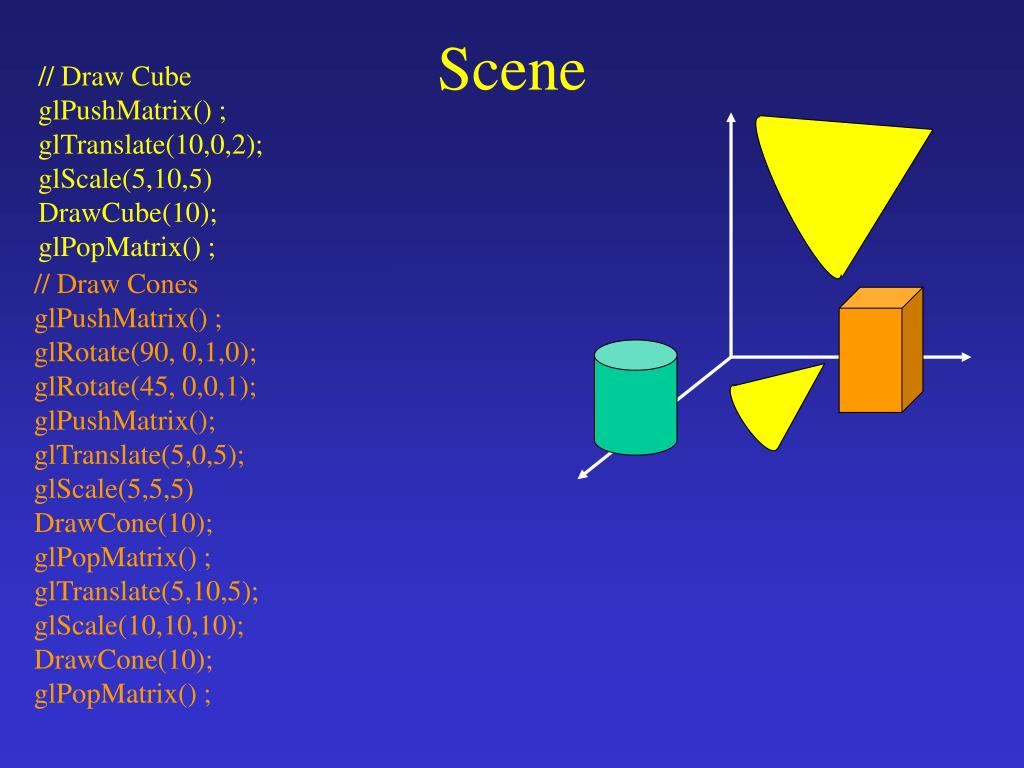
Task: Click the glTranslate(10,0,2); line
Action: (150, 145)
